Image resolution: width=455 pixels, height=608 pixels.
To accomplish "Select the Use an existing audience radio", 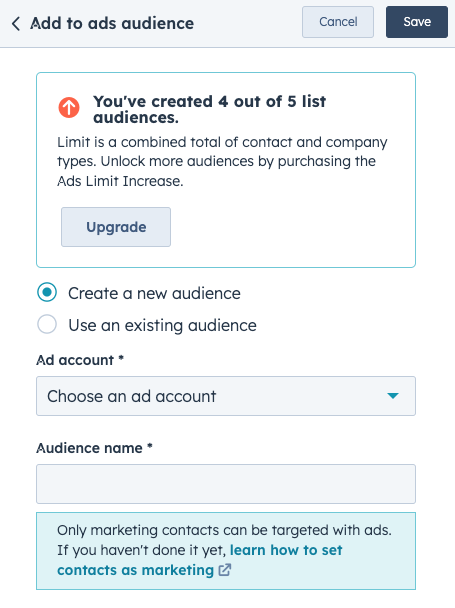I will coord(47,324).
